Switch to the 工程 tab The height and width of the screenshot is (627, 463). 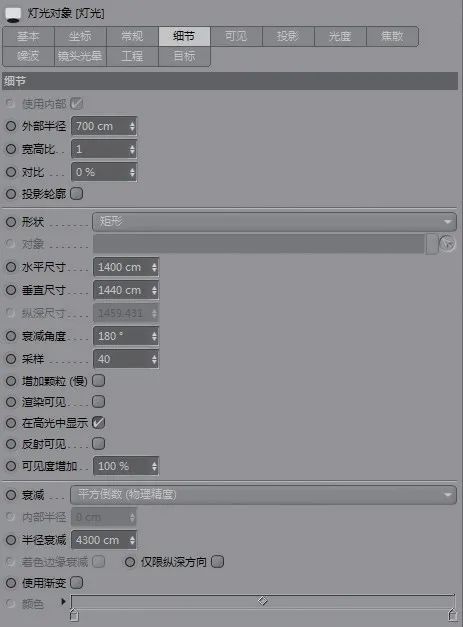[132, 56]
